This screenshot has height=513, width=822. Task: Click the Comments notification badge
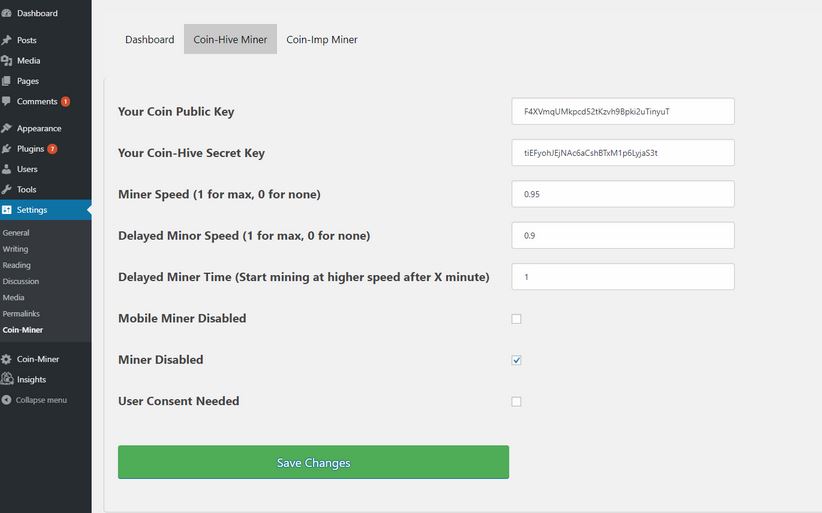(66, 102)
